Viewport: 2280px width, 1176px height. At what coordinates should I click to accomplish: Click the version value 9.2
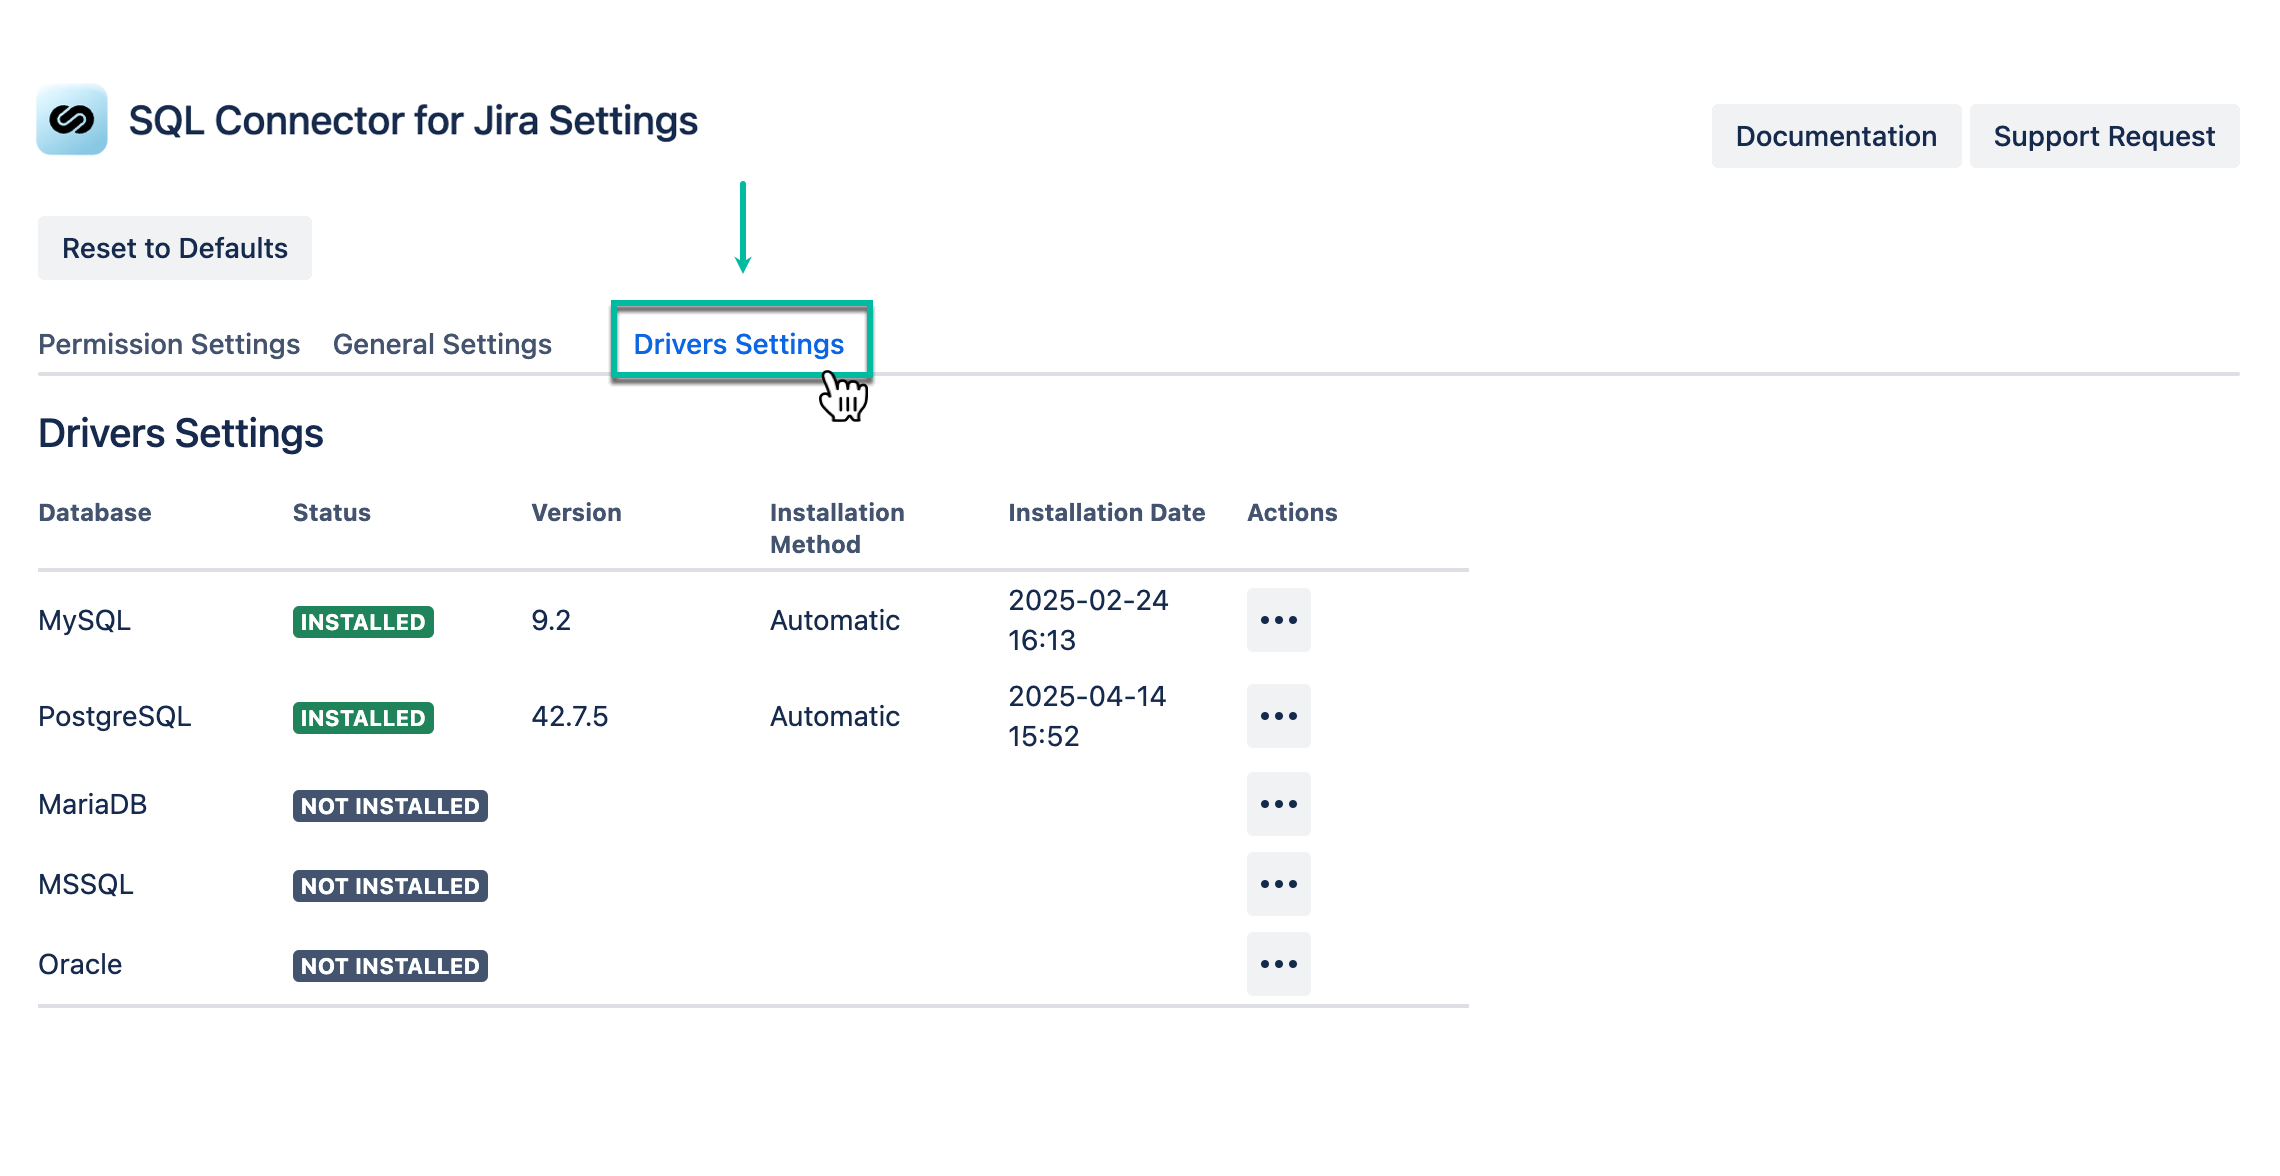click(x=551, y=620)
